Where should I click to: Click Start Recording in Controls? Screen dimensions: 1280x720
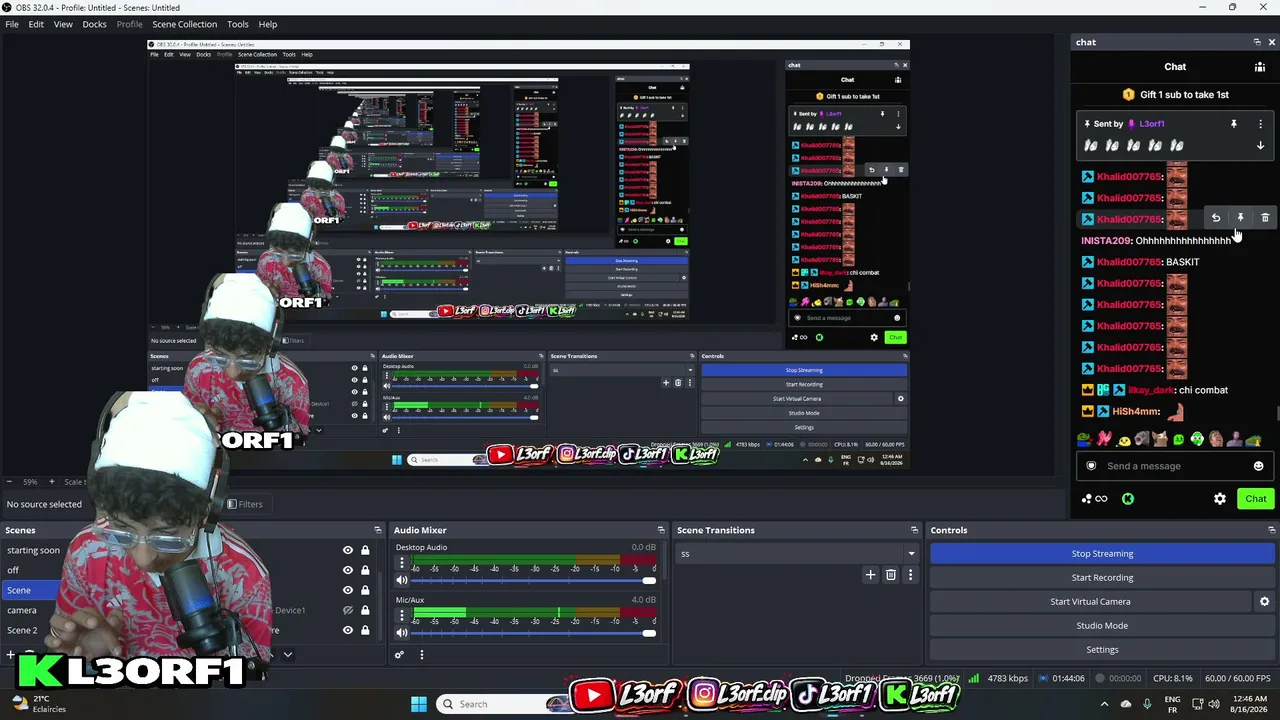click(1102, 578)
